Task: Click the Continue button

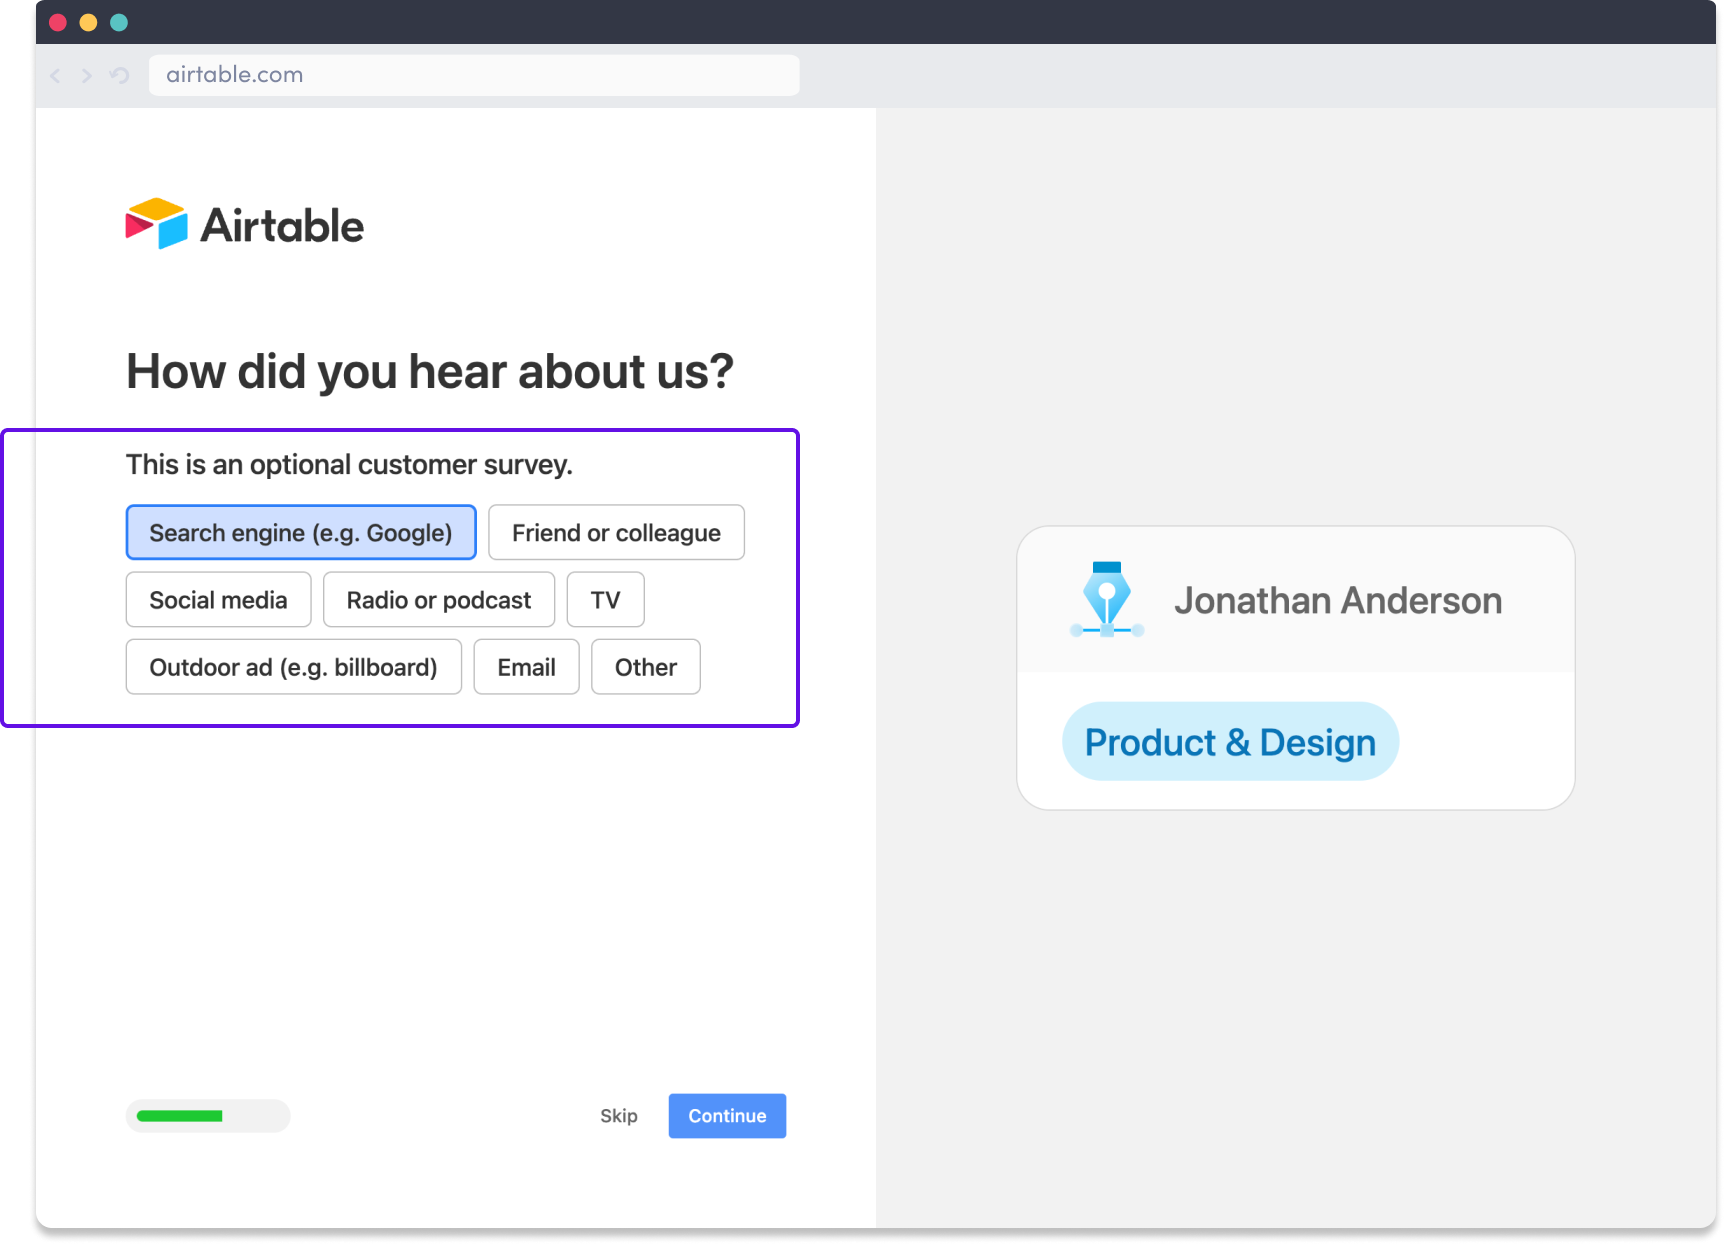Action: pos(727,1116)
